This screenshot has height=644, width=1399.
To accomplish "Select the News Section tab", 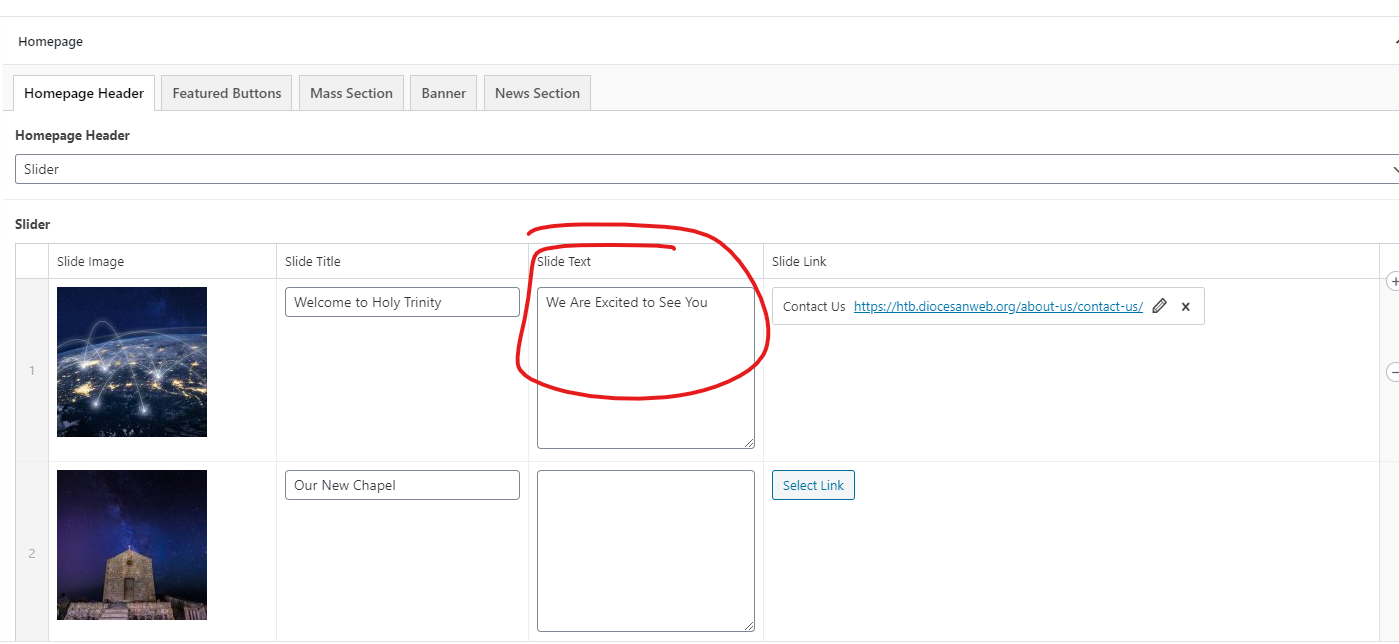I will click(x=537, y=93).
